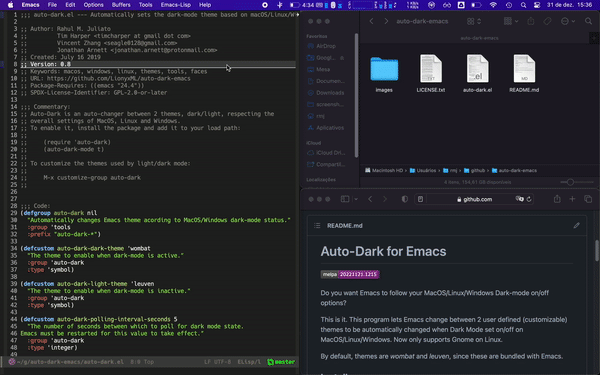This screenshot has width=600, height=375.
Task: Click ELisp/l mode indicator in mode line
Action: [x=249, y=362]
